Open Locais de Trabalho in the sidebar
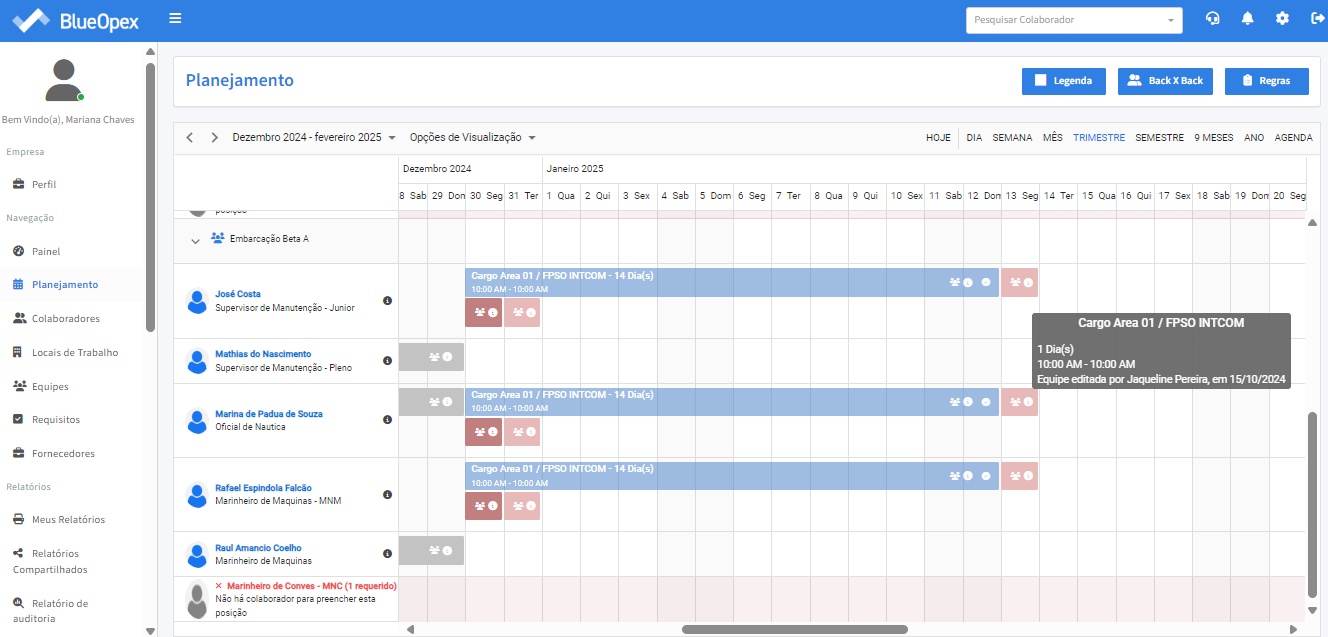The height and width of the screenshot is (637, 1328). pyautogui.click(x=75, y=352)
